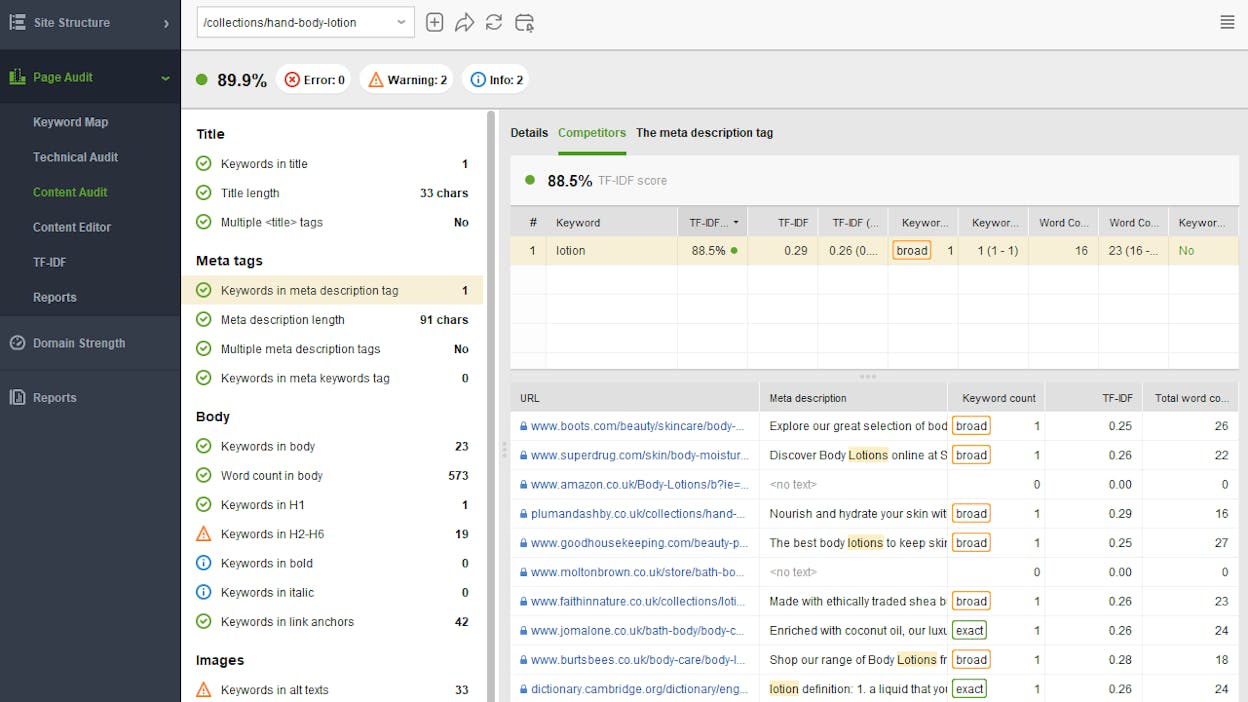Click the Info: 2 badge
This screenshot has height=702, width=1248.
[496, 80]
